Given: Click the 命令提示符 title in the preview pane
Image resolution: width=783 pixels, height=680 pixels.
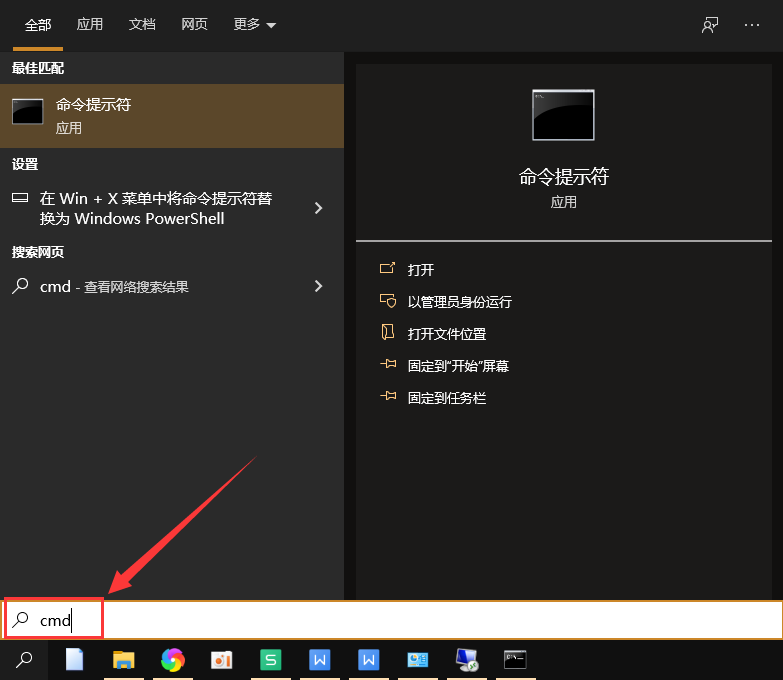Looking at the screenshot, I should 564,177.
